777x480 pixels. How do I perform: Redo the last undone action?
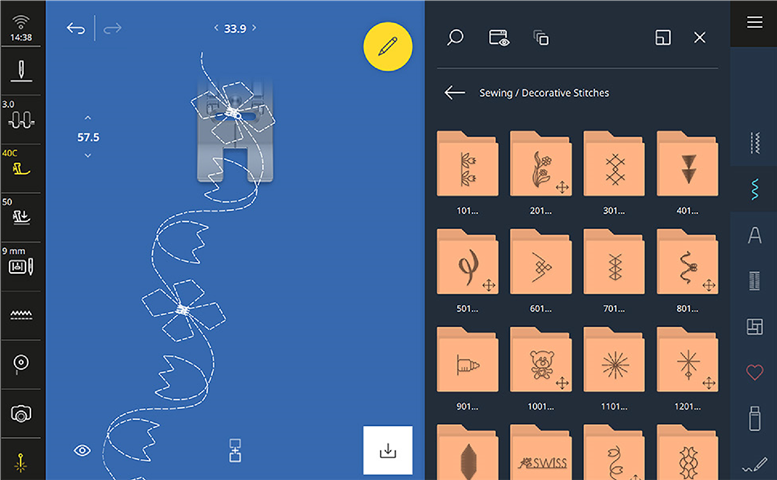pyautogui.click(x=112, y=28)
